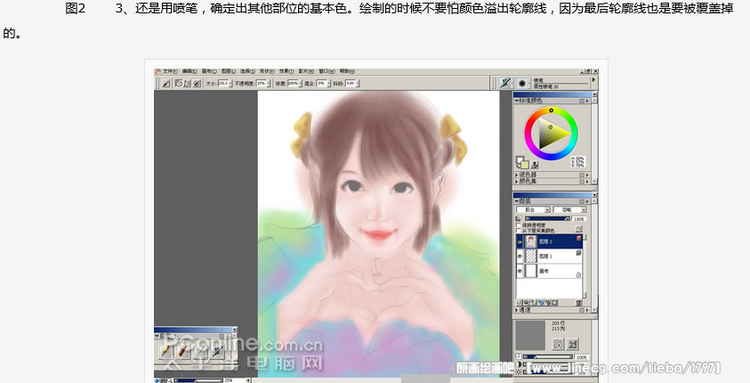
Task: Expand the 通道 channels panel
Action: coord(517,310)
